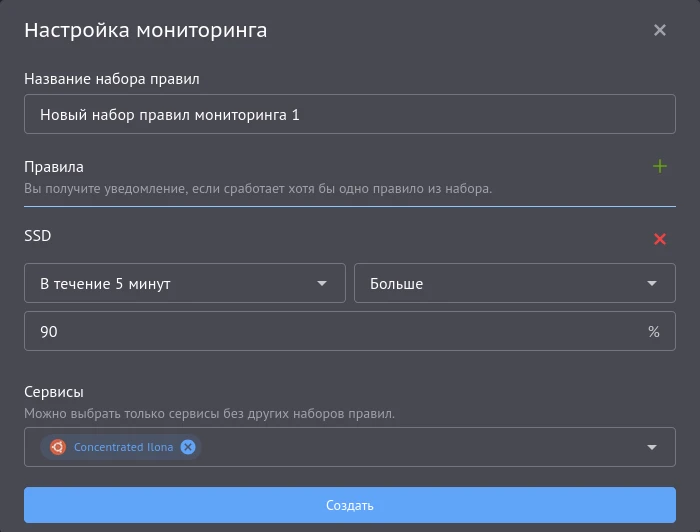Click the percent sign in threshold field
The height and width of the screenshot is (532, 700).
[x=654, y=331]
